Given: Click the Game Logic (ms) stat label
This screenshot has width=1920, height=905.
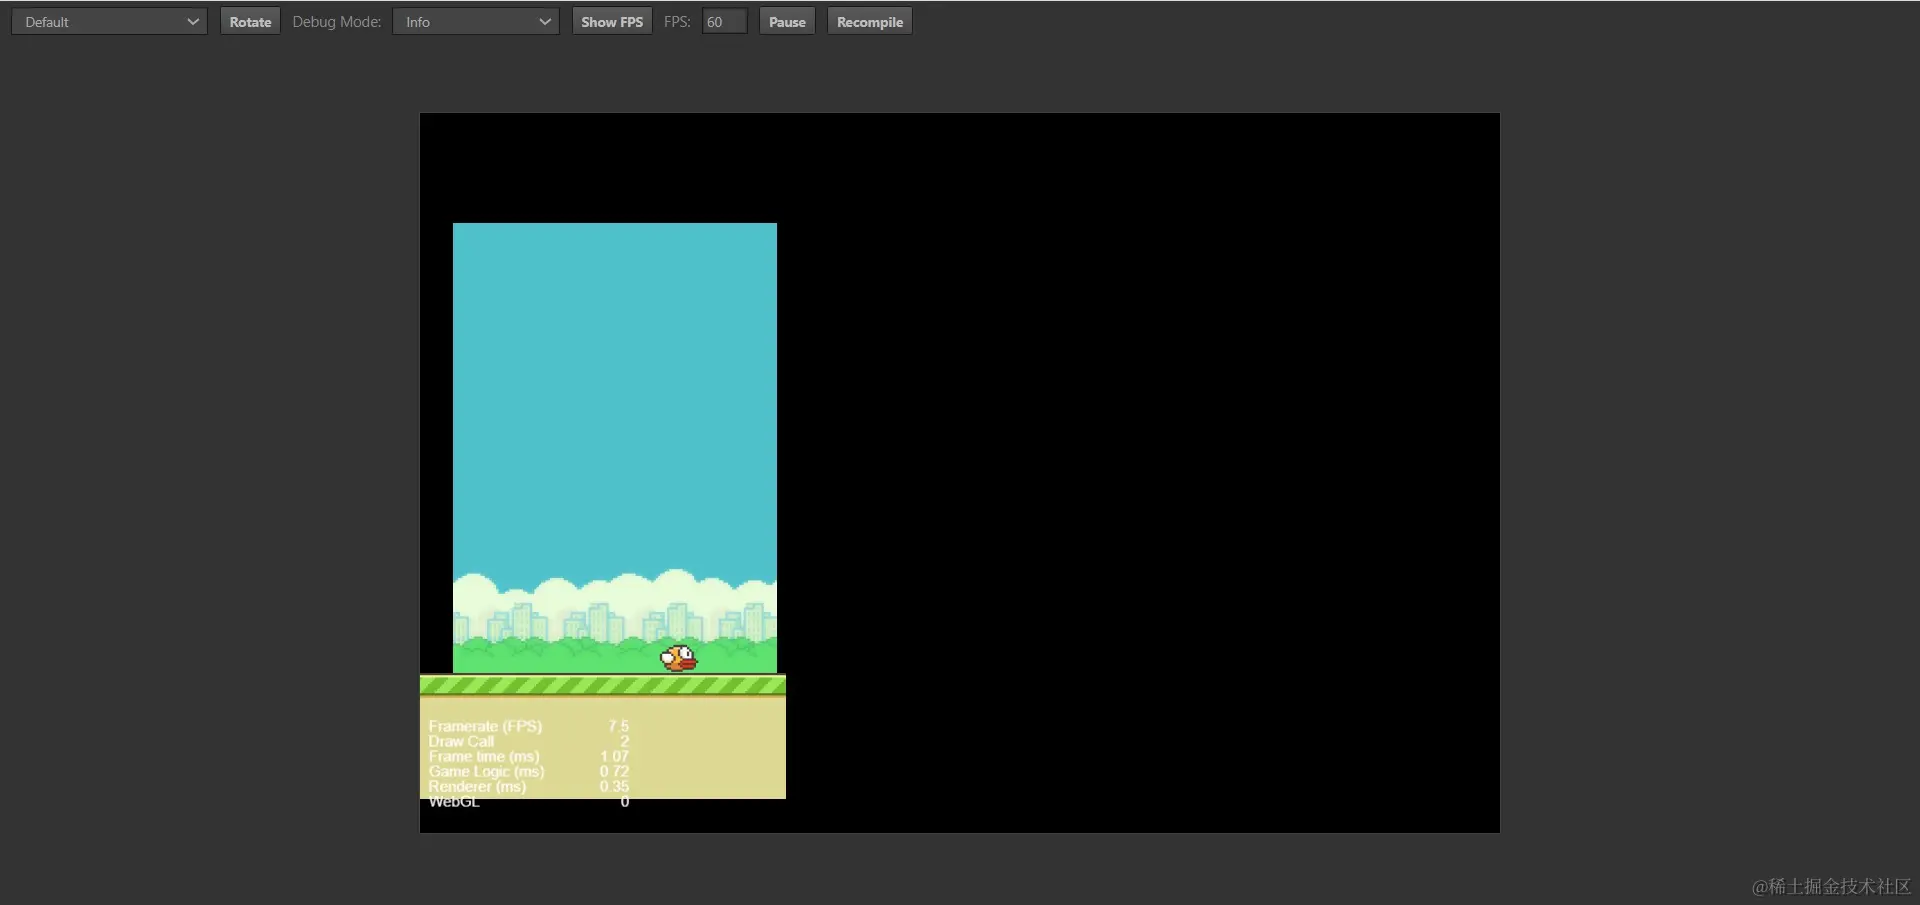Looking at the screenshot, I should (x=486, y=771).
